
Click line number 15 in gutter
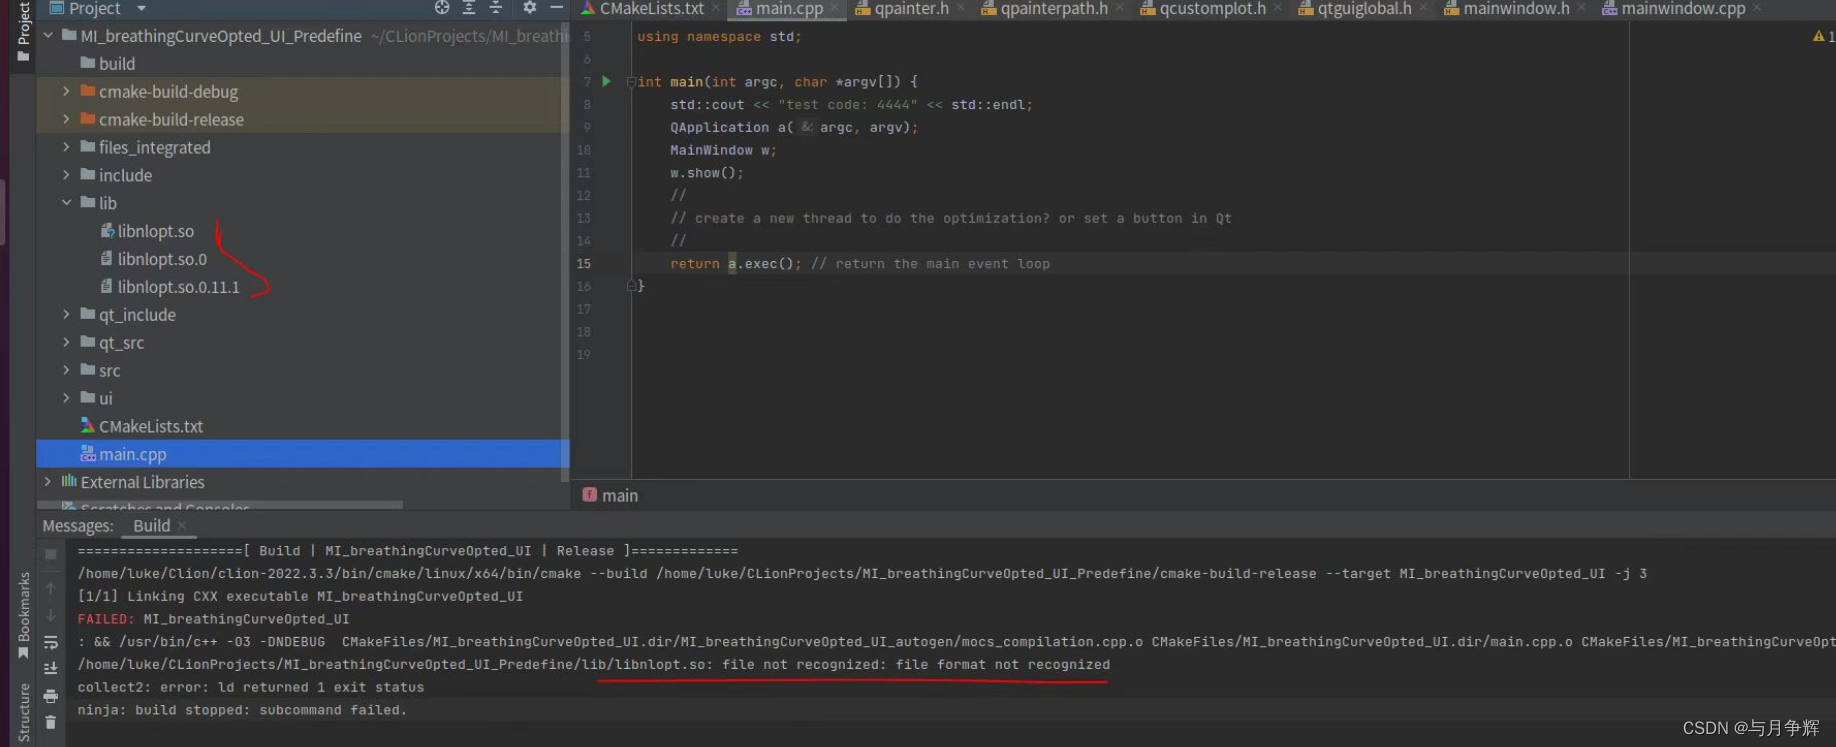[x=584, y=264]
